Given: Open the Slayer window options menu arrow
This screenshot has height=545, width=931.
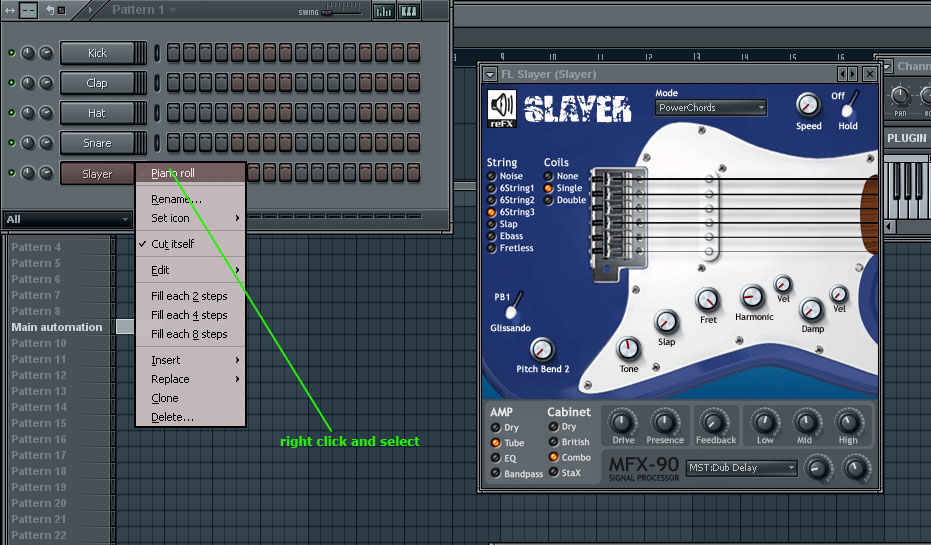Looking at the screenshot, I should 490,74.
